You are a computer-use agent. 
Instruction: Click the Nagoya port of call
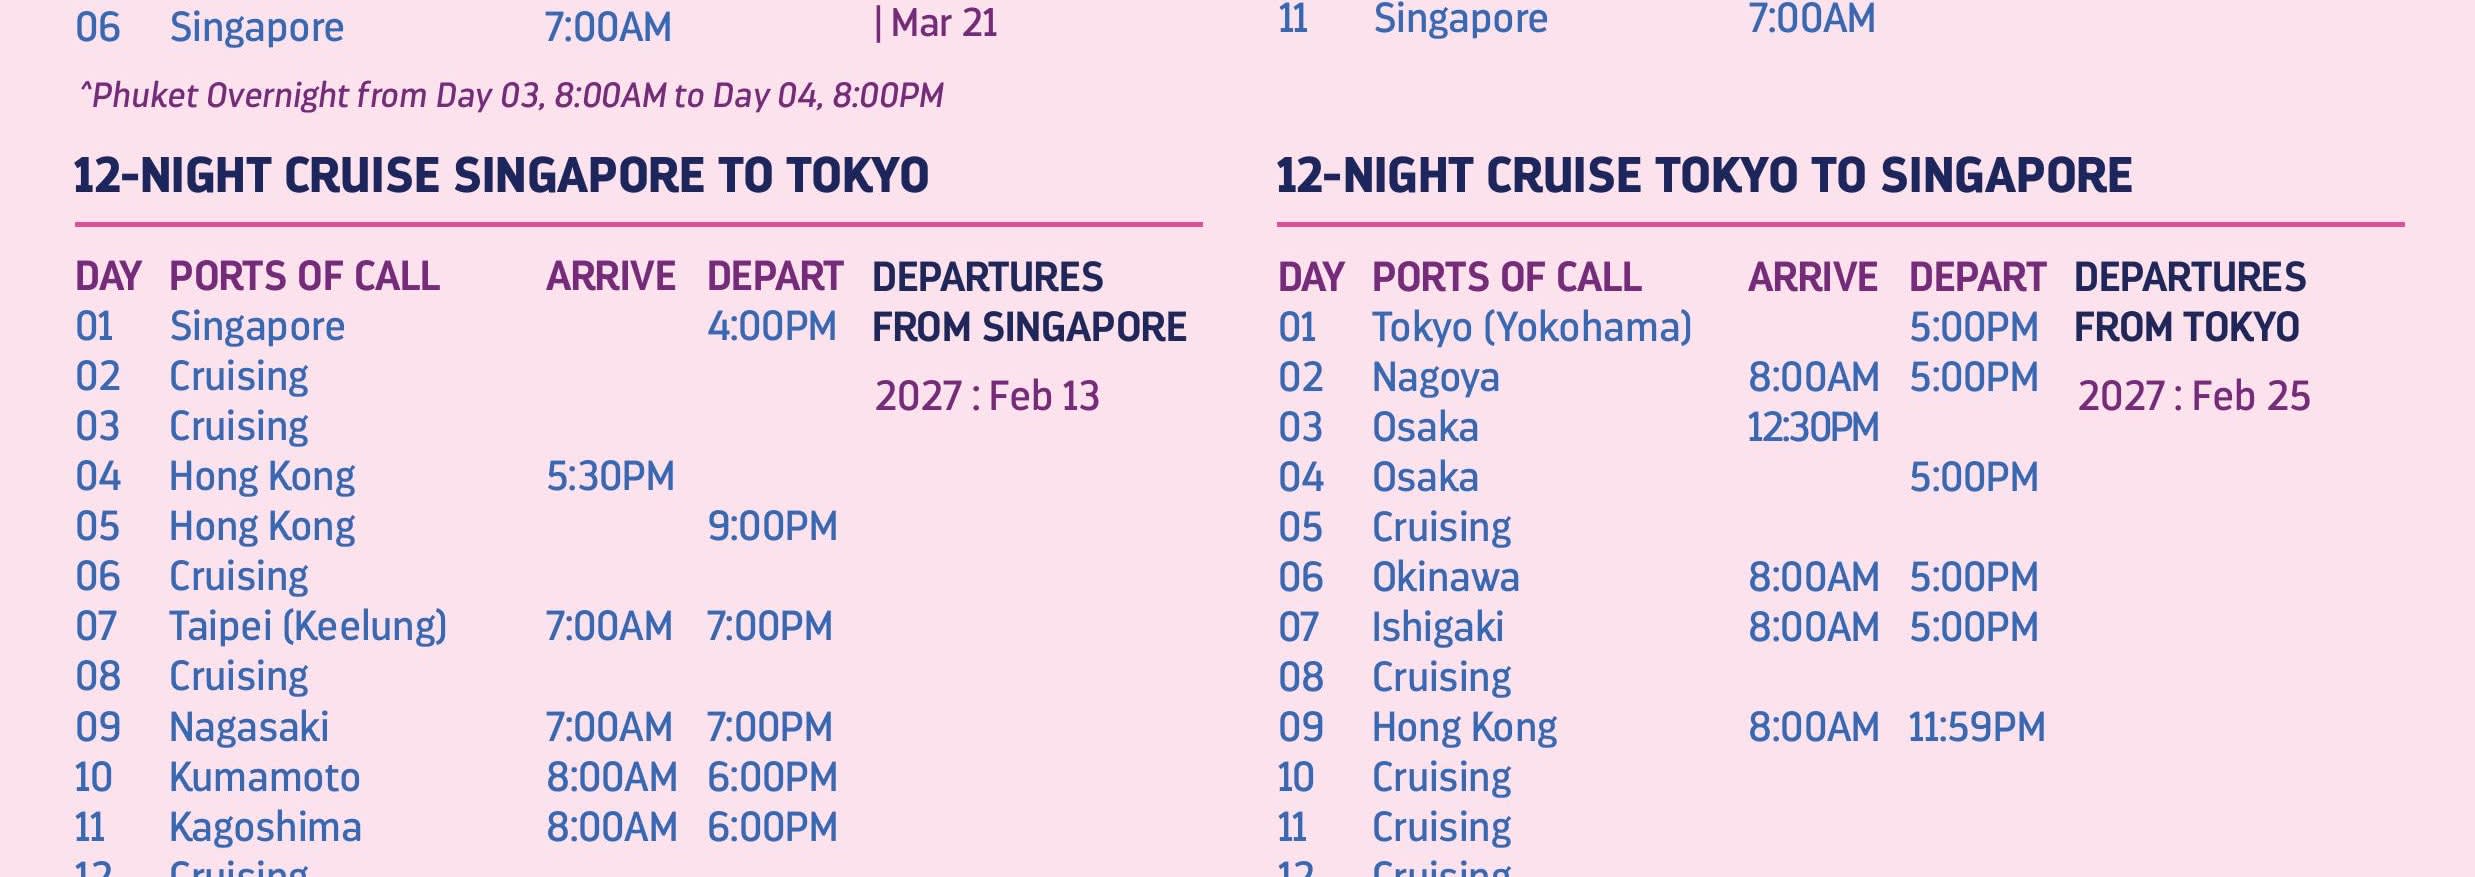tap(1436, 378)
